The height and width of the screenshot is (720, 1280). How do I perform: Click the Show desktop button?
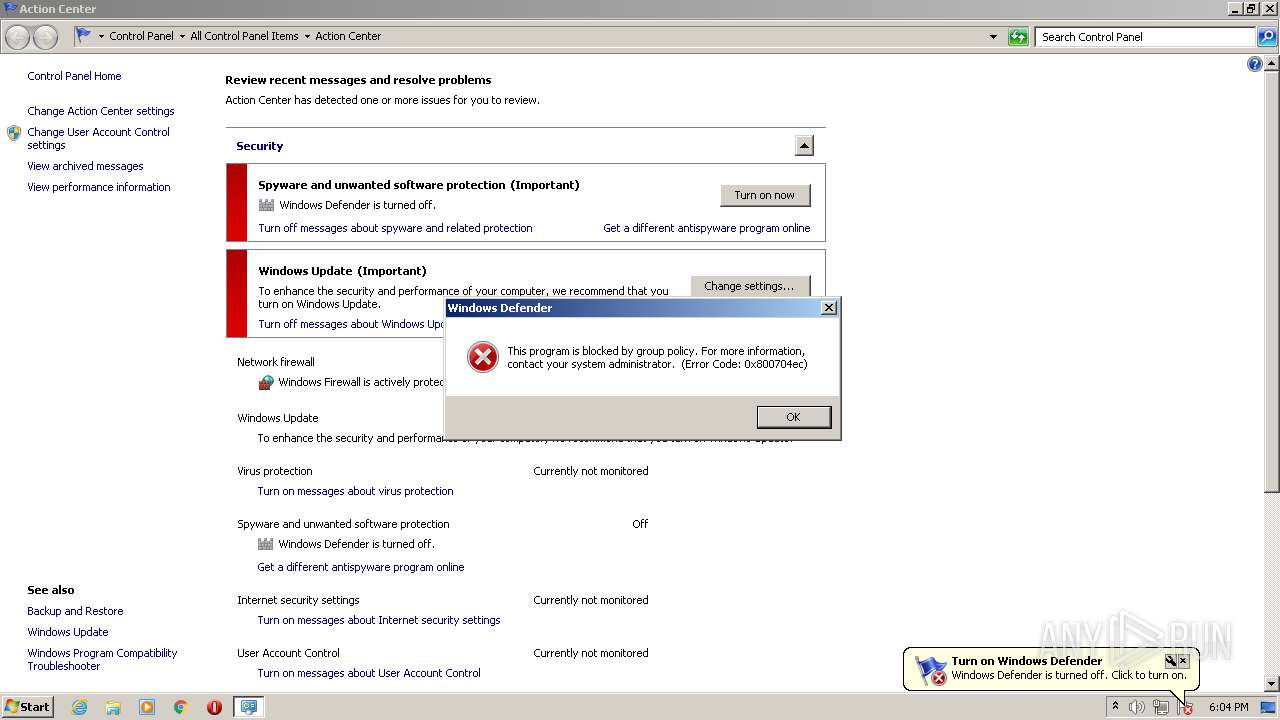click(1268, 707)
